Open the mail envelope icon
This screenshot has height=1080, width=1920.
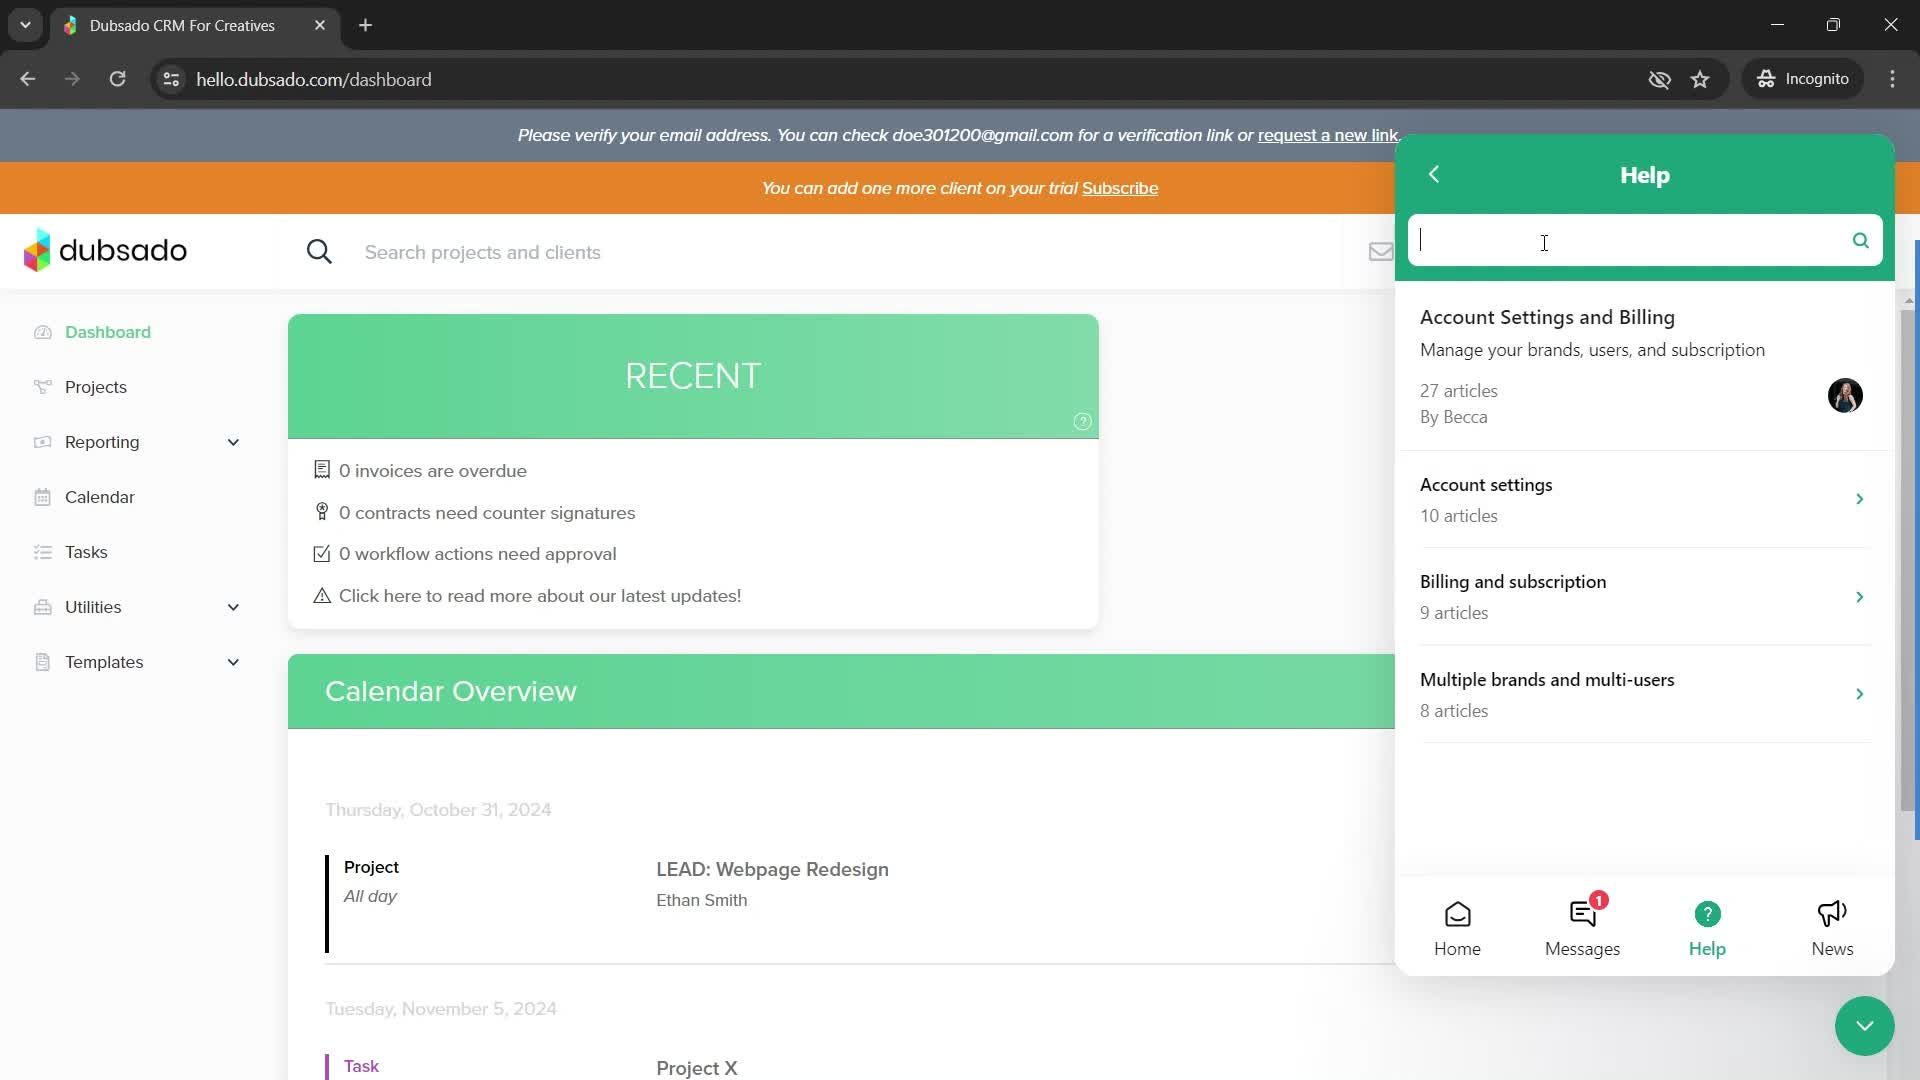1380,252
